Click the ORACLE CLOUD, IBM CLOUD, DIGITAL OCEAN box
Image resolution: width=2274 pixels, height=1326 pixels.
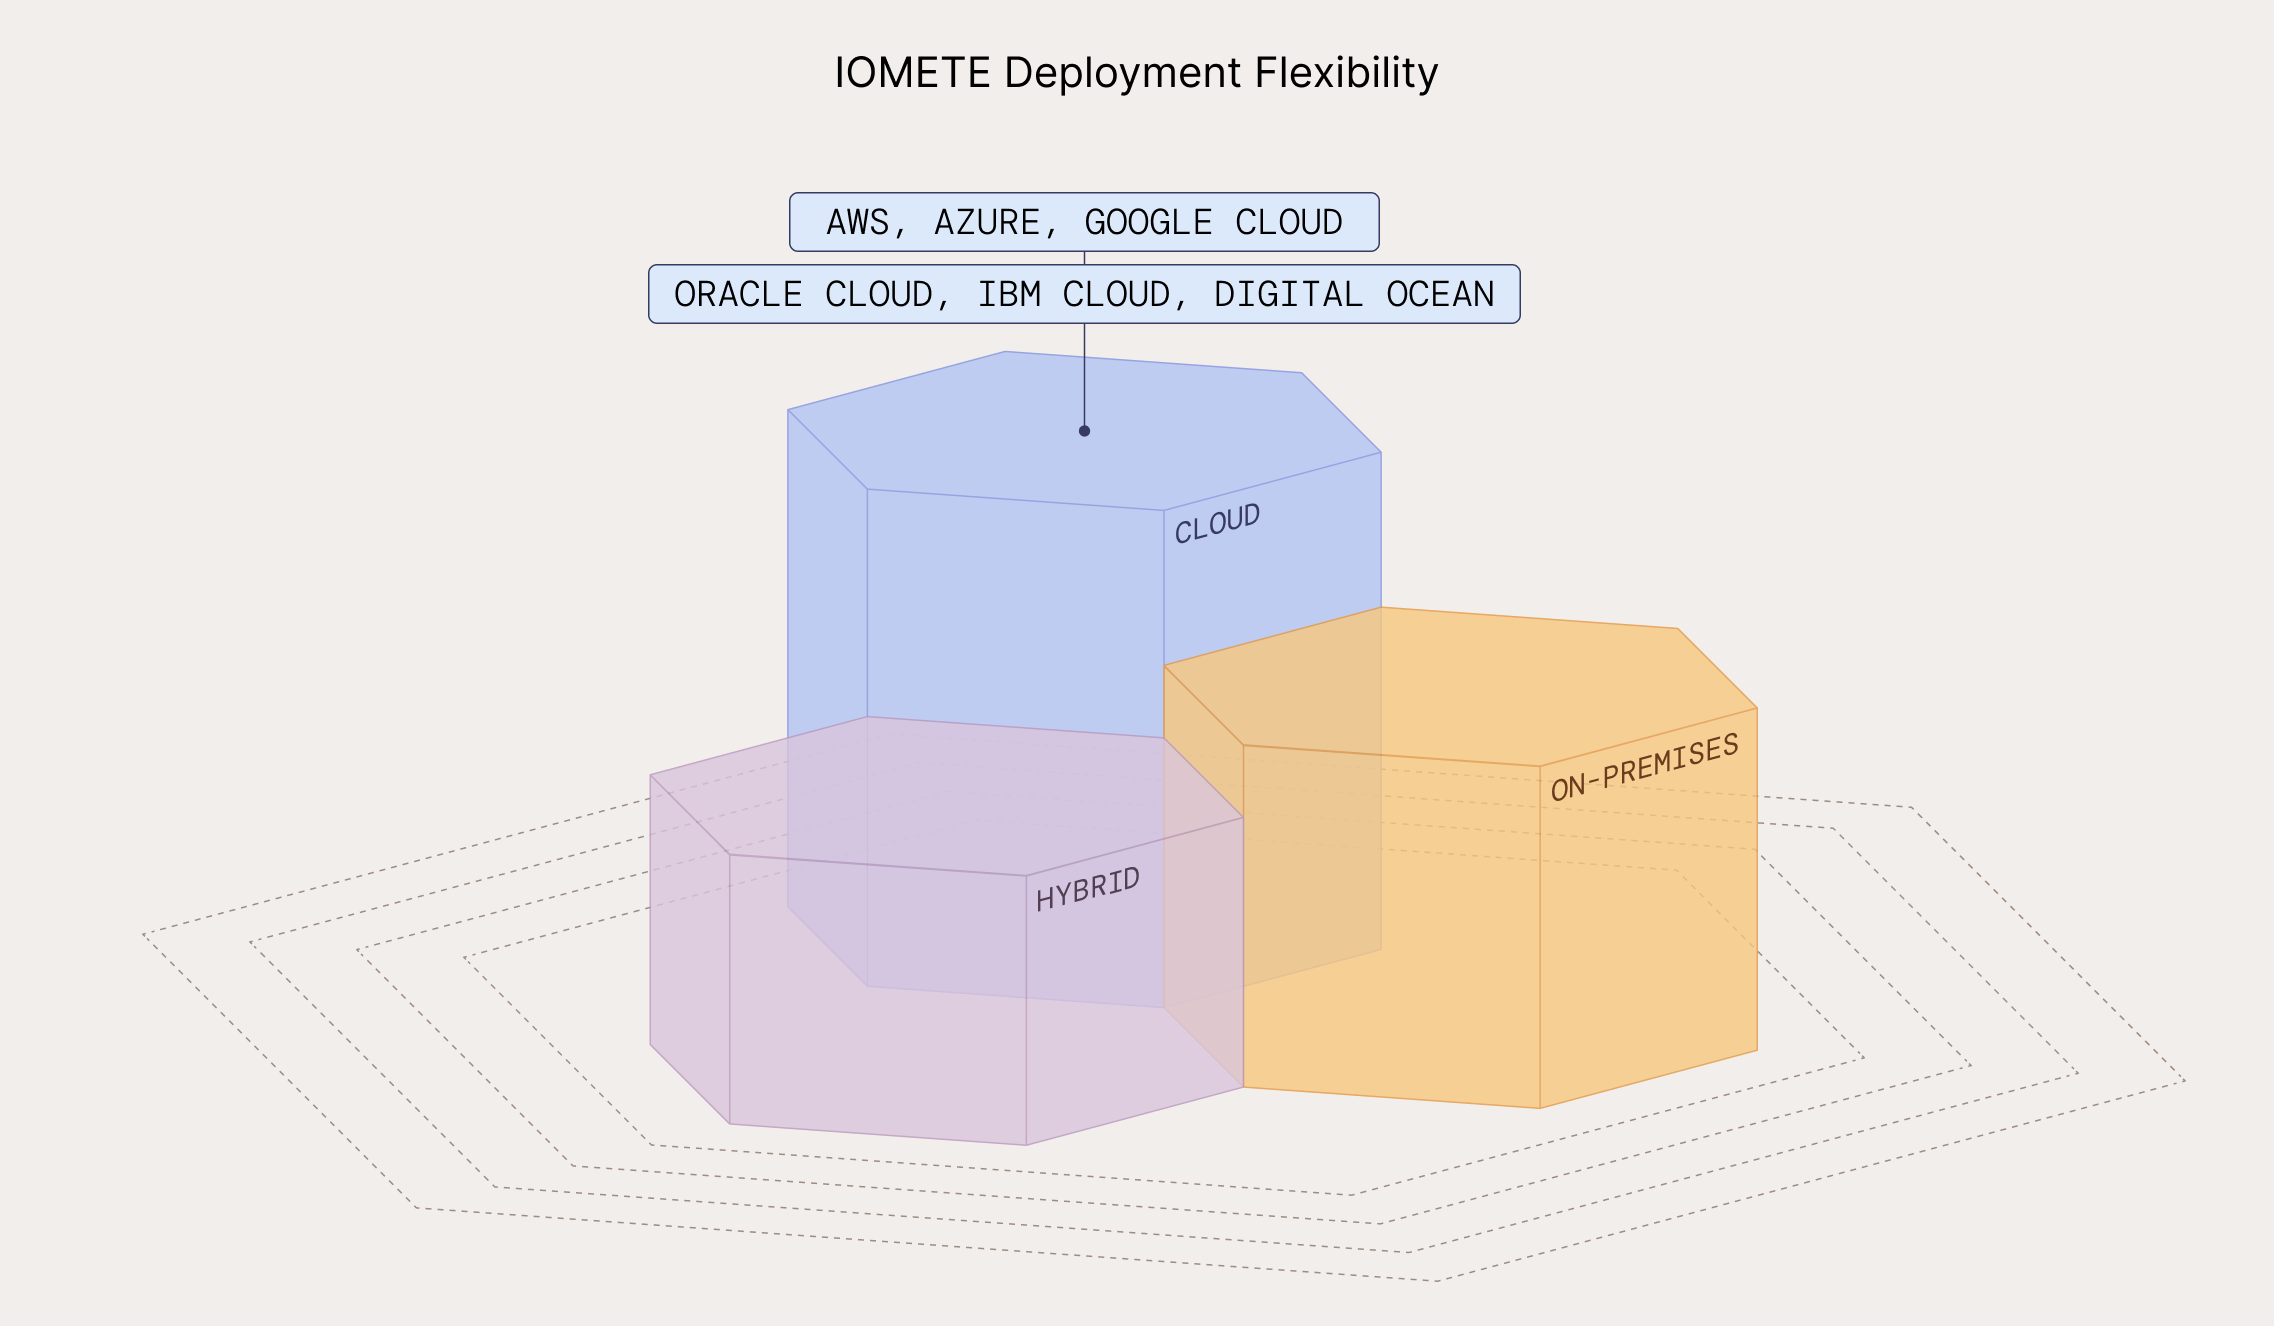pos(1085,294)
